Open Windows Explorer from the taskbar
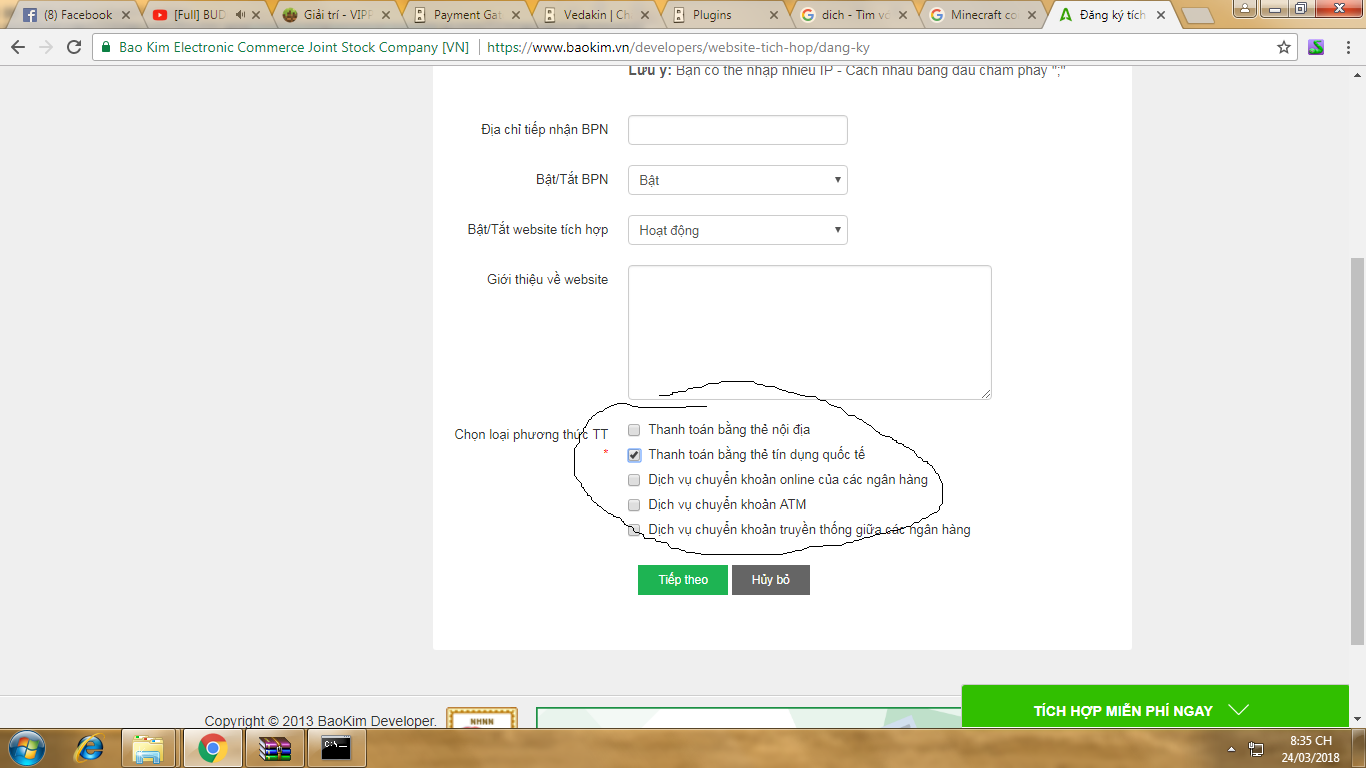 click(x=148, y=748)
